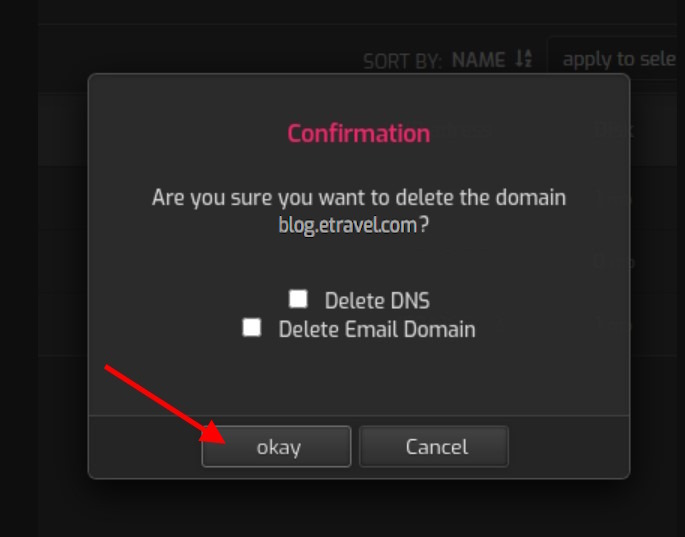Click the Delete DNS label text
Viewport: 685px width, 537px height.
(377, 301)
